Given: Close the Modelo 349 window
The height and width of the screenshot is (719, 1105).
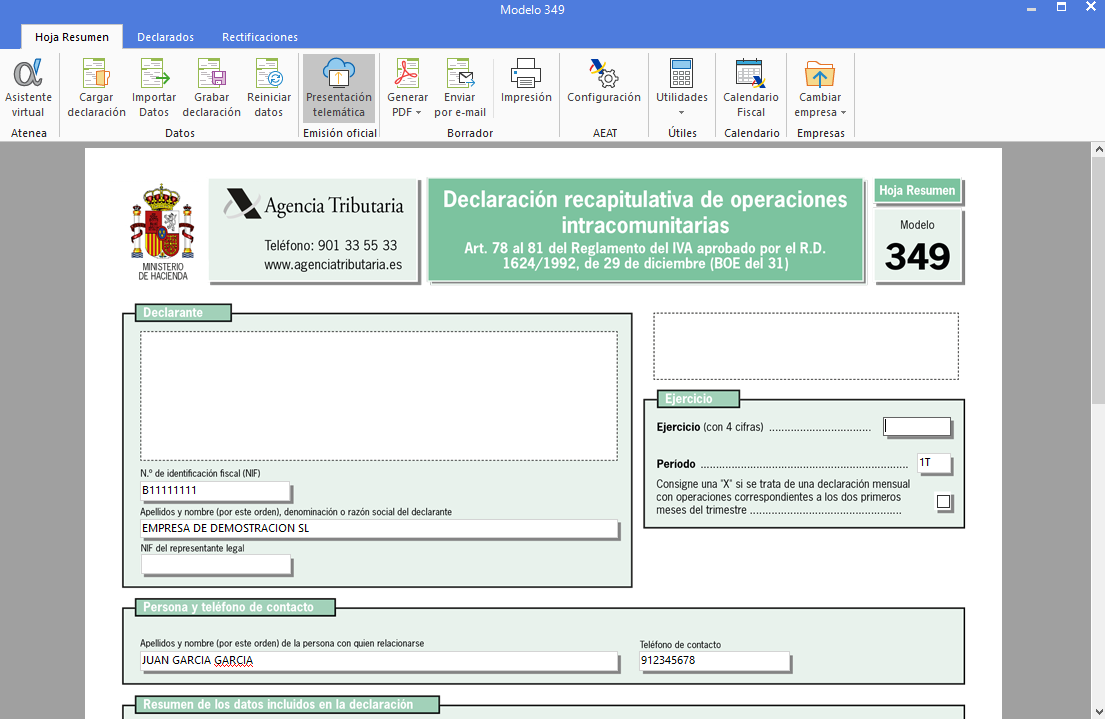Looking at the screenshot, I should pos(1091,7).
